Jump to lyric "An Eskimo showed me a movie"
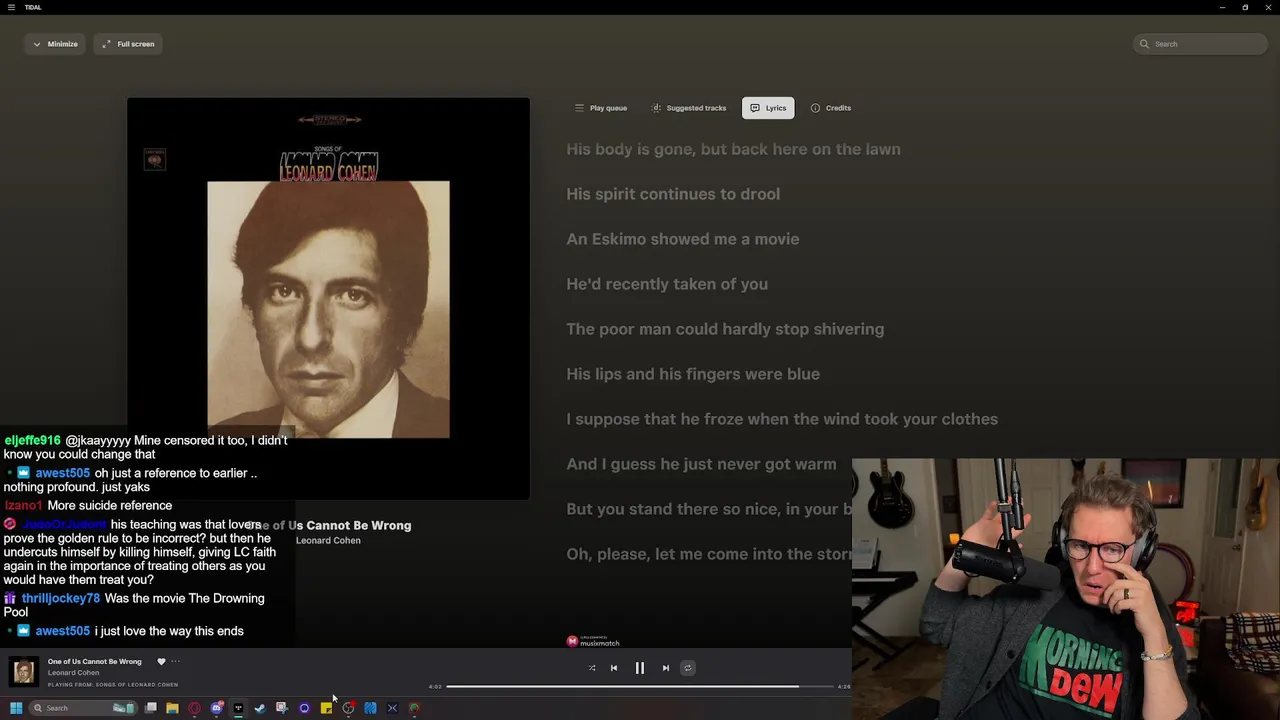This screenshot has height=720, width=1280. click(683, 239)
